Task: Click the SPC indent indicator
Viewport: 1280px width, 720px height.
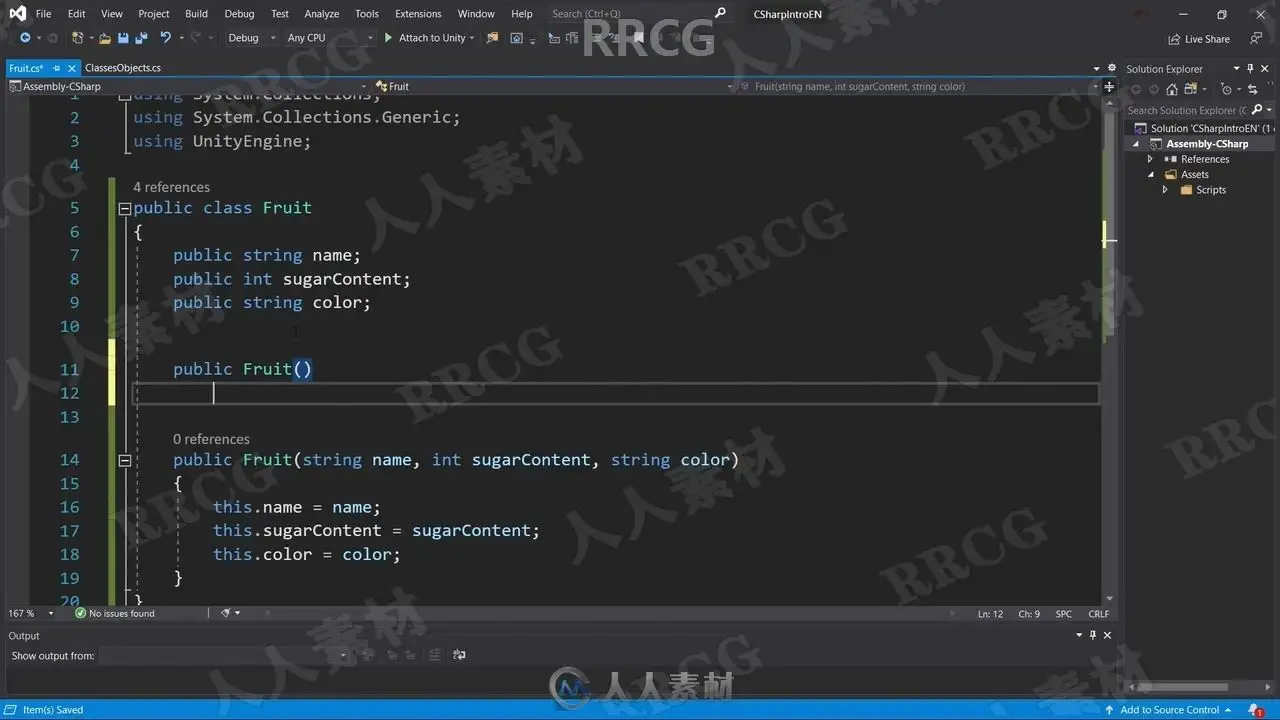Action: tap(1063, 613)
